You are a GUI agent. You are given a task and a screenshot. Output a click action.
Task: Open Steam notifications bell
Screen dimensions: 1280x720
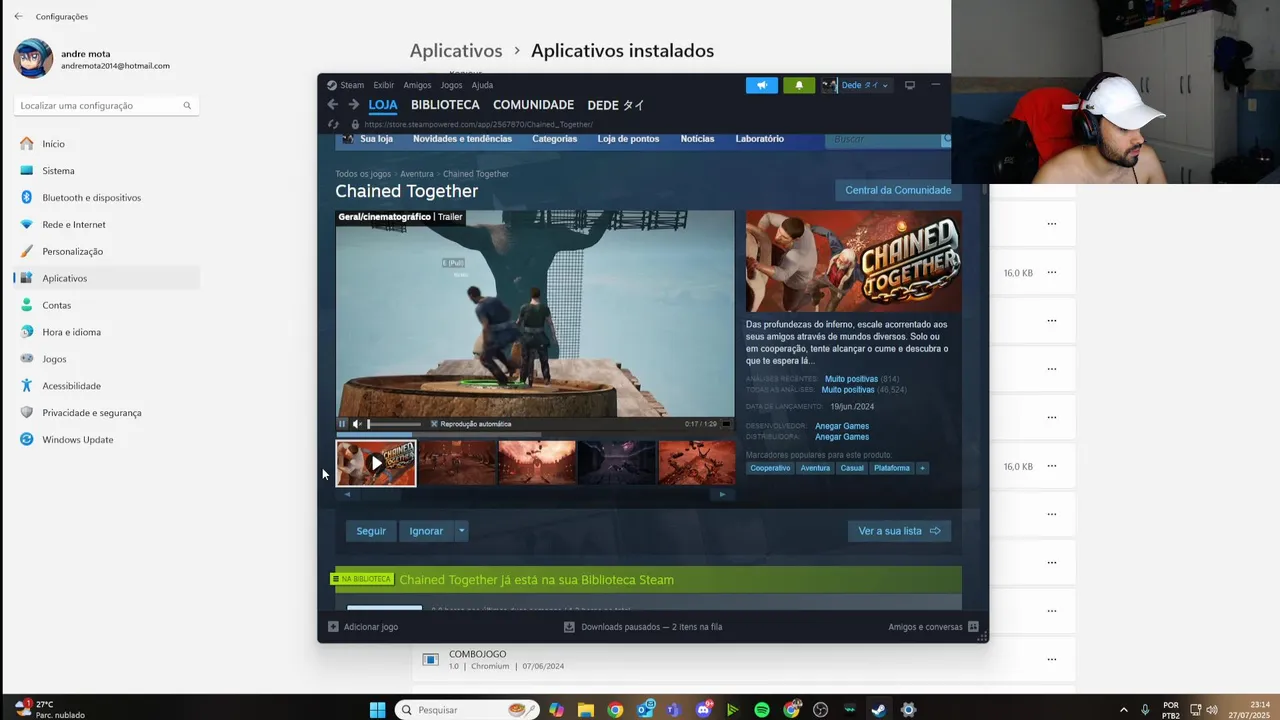coord(799,85)
